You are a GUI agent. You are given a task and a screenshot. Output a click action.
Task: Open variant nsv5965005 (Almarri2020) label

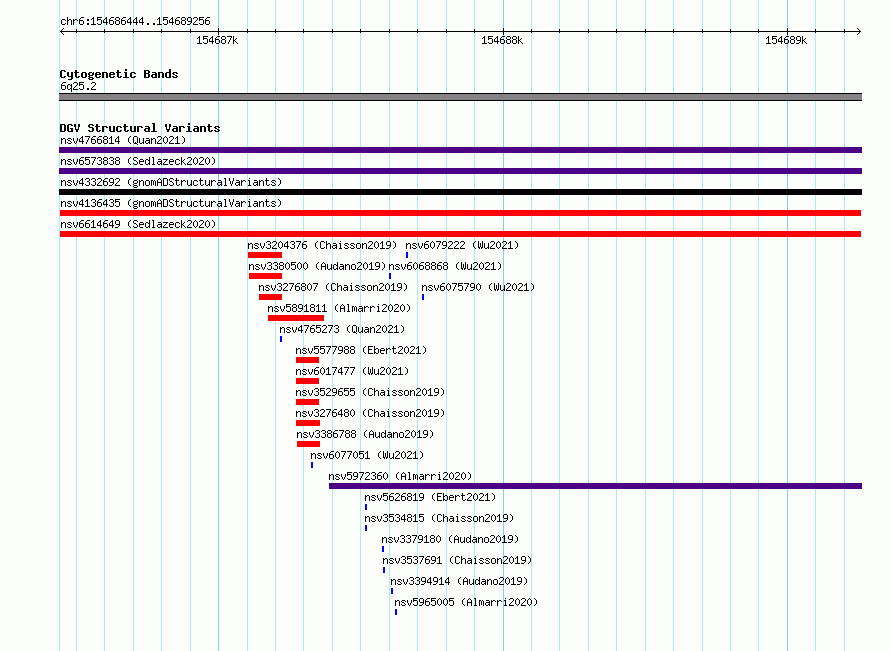click(x=466, y=602)
